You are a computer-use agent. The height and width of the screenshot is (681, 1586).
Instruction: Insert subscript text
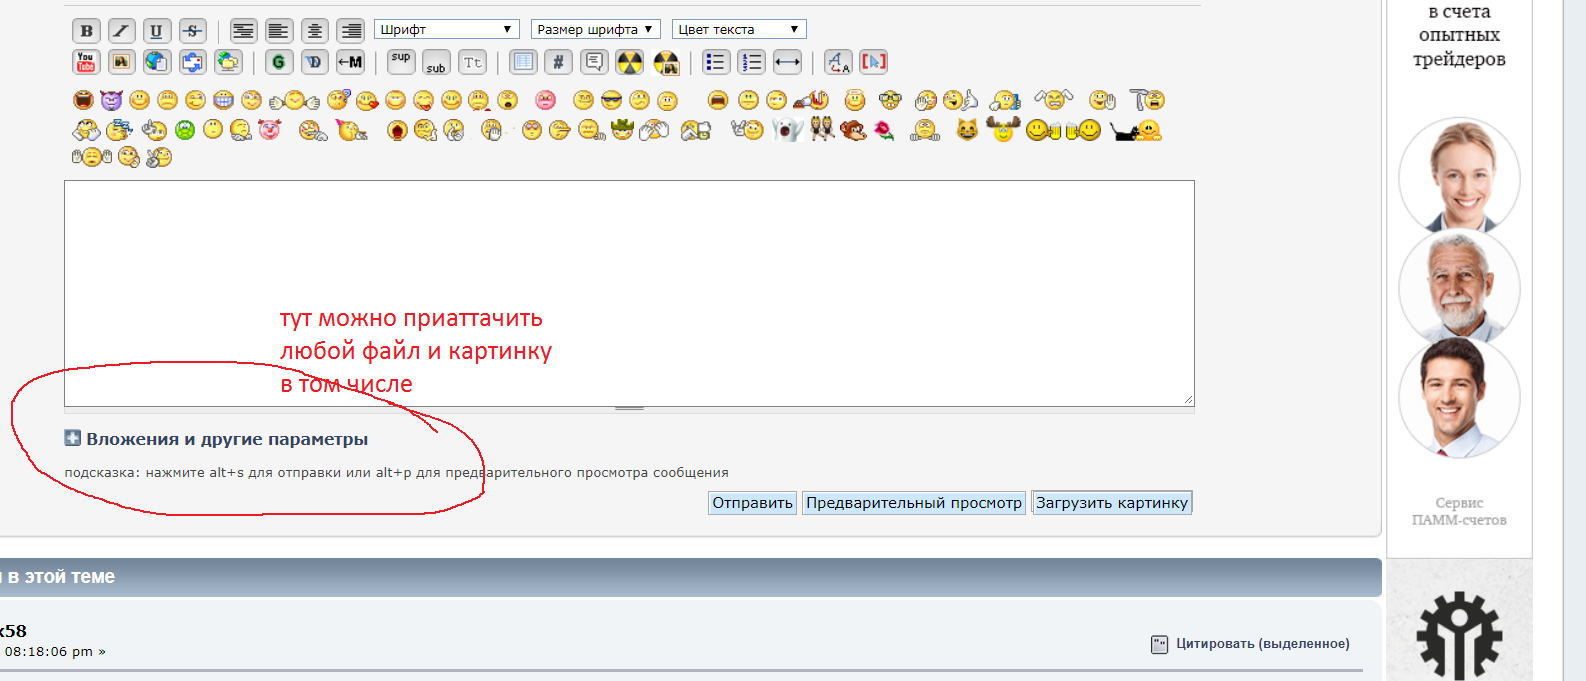coord(436,62)
